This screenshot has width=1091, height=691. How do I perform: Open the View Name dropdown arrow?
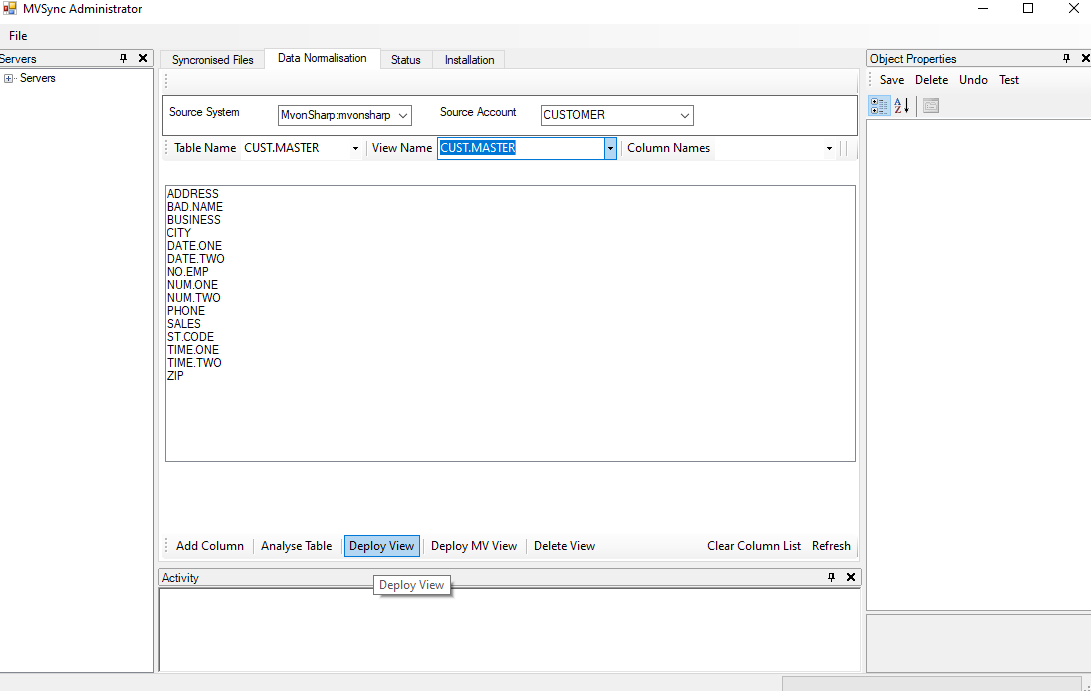[610, 148]
